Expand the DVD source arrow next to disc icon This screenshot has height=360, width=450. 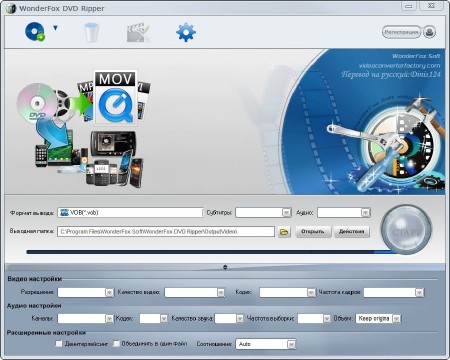click(x=55, y=28)
